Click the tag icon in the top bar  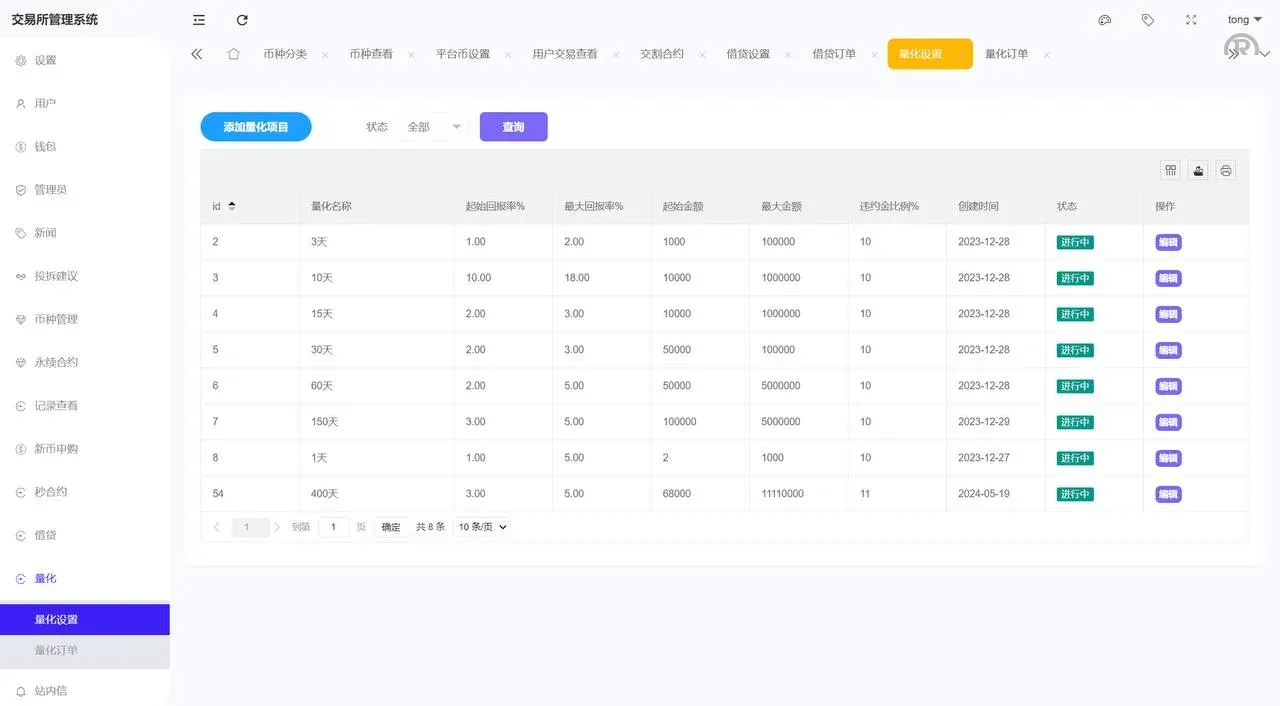(x=1147, y=18)
